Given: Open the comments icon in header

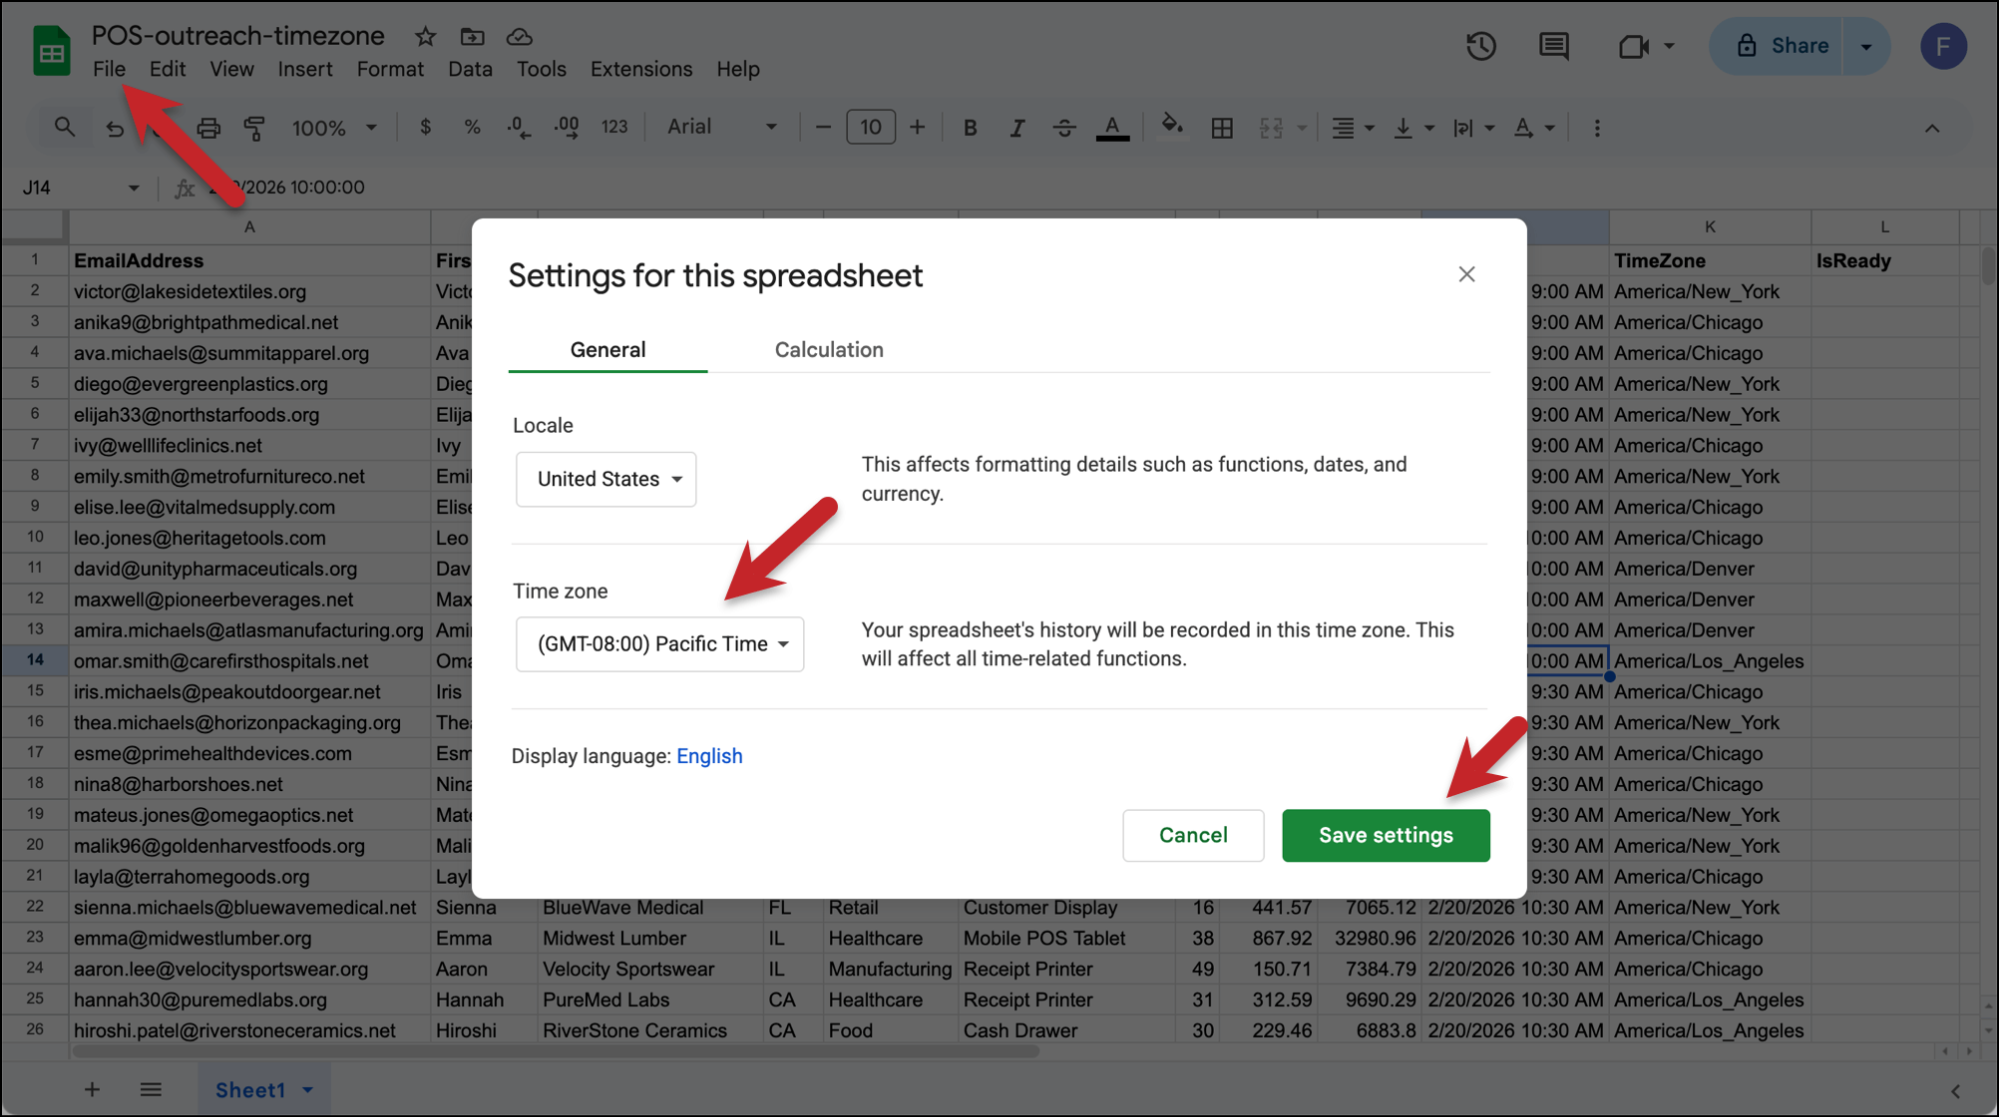Looking at the screenshot, I should pyautogui.click(x=1553, y=46).
